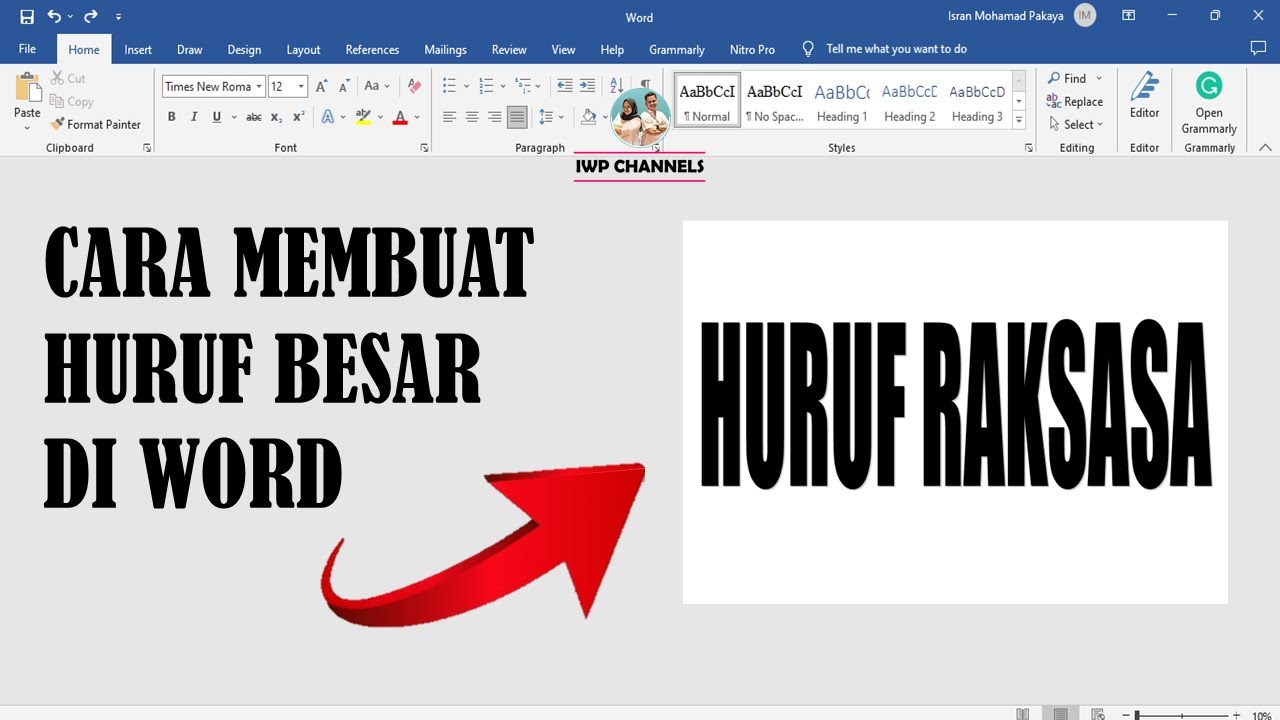This screenshot has height=720, width=1280.
Task: Toggle Strikethrough formatting
Action: coord(254,117)
